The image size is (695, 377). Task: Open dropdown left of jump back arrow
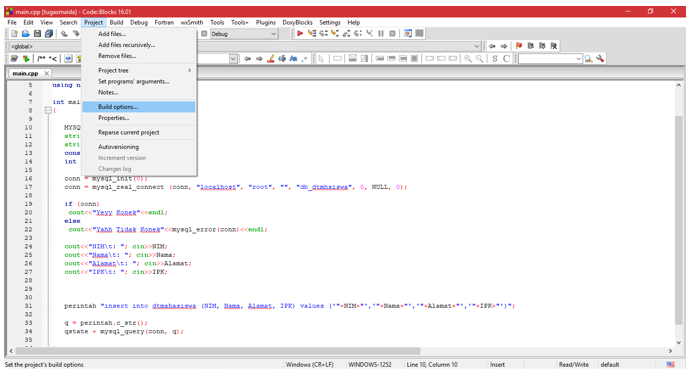coord(233,58)
